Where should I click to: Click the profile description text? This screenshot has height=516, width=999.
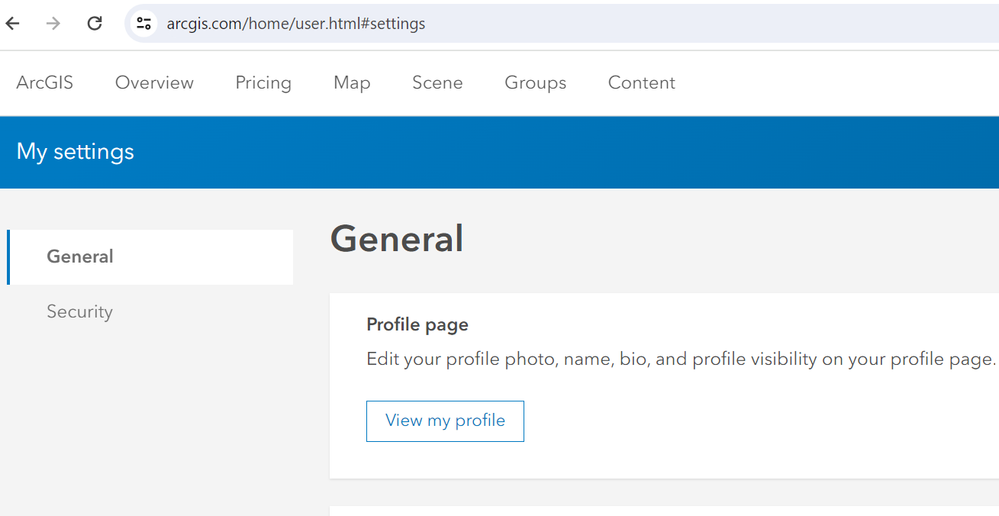coord(680,359)
